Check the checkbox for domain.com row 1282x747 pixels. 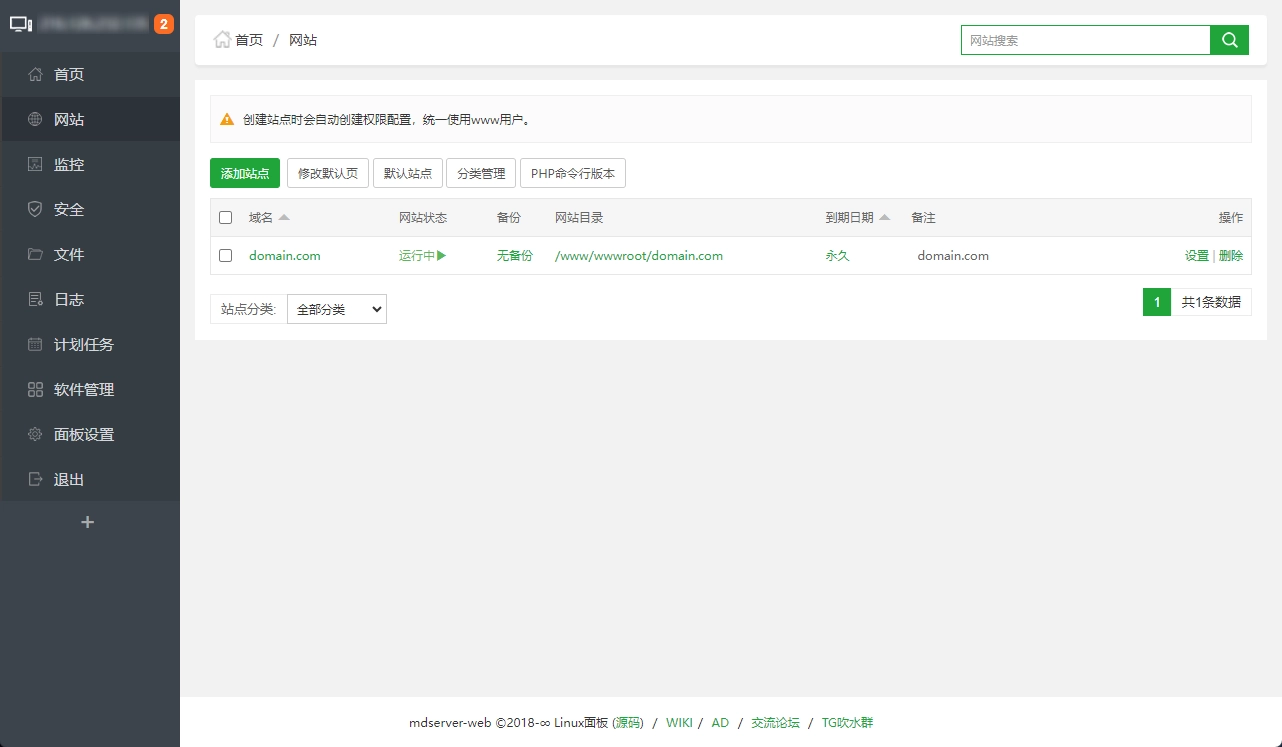pyautogui.click(x=225, y=255)
